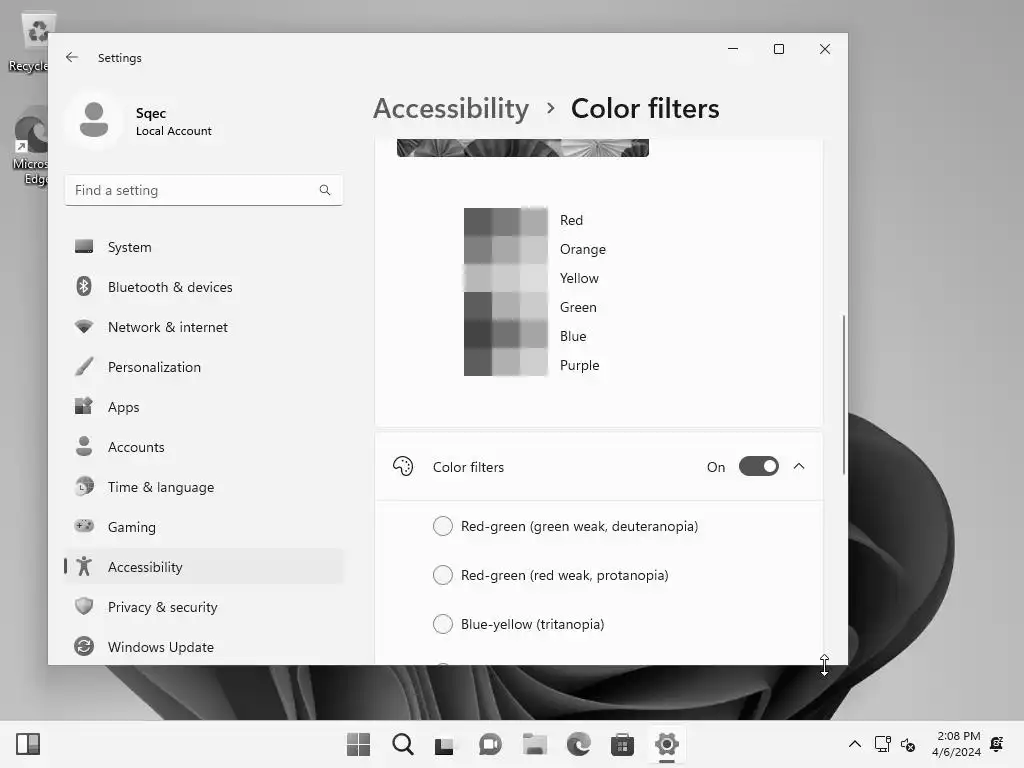Collapse the Color filters section chevron
The image size is (1024, 768).
coord(799,466)
